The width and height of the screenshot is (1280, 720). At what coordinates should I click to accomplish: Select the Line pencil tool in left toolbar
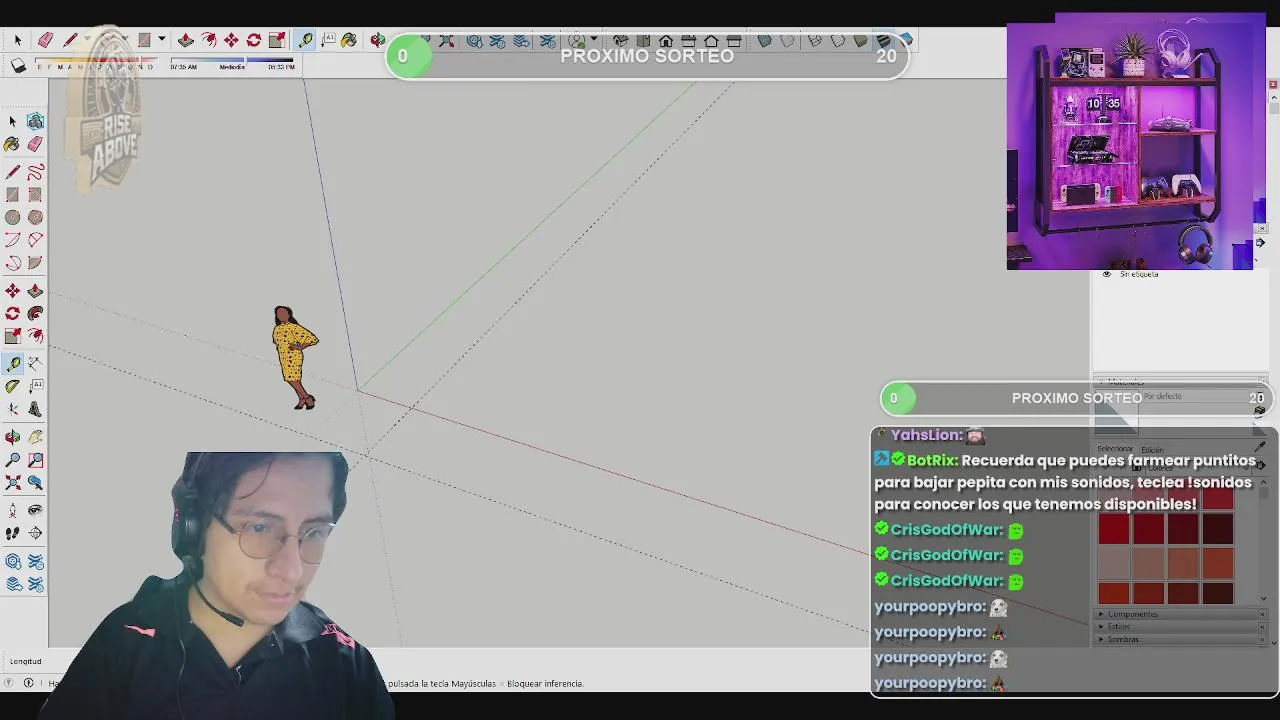click(x=13, y=173)
